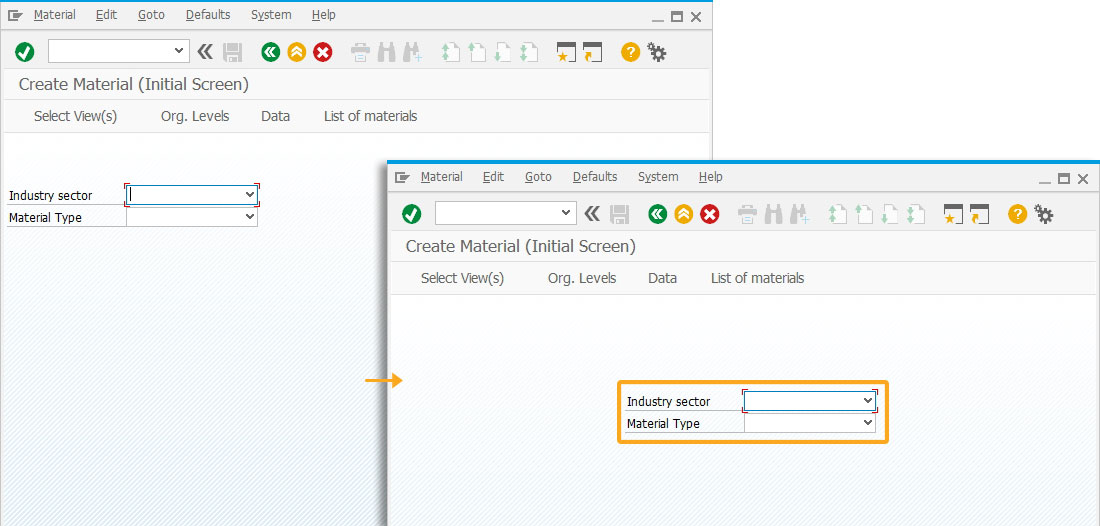Open Goto menu in back window
Viewport: 1100px width, 526px height.
coord(152,15)
